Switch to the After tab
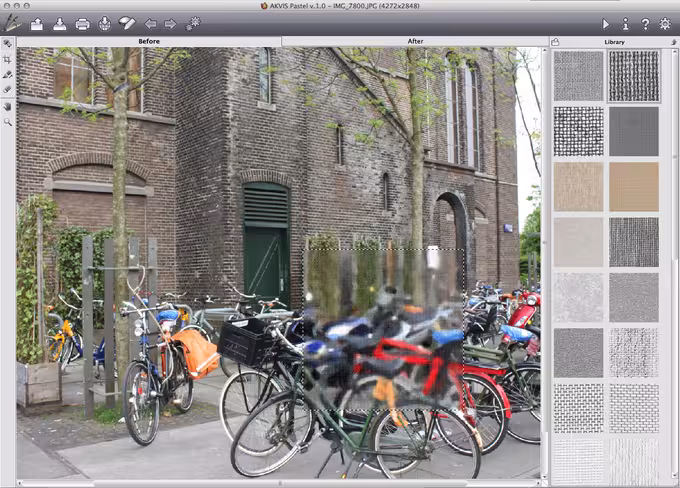The image size is (680, 488). coord(415,41)
